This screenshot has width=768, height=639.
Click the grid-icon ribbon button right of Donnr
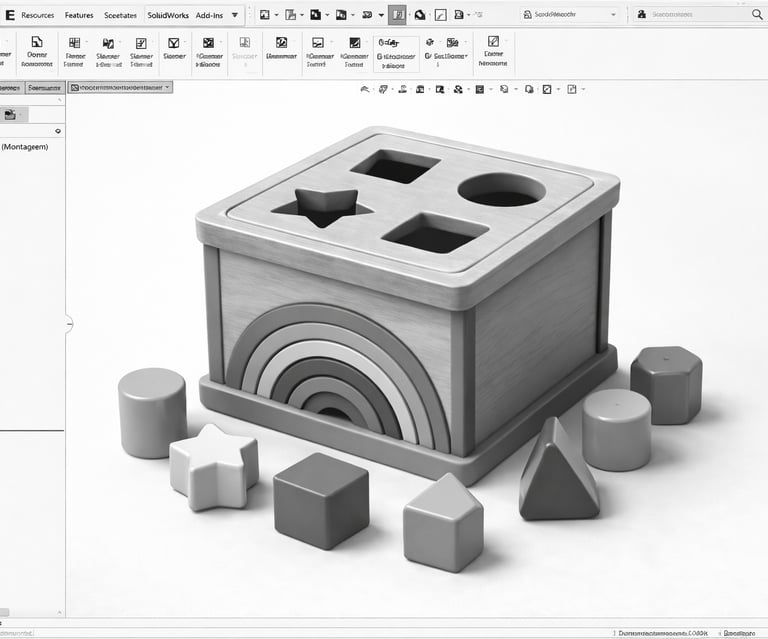coord(74,53)
